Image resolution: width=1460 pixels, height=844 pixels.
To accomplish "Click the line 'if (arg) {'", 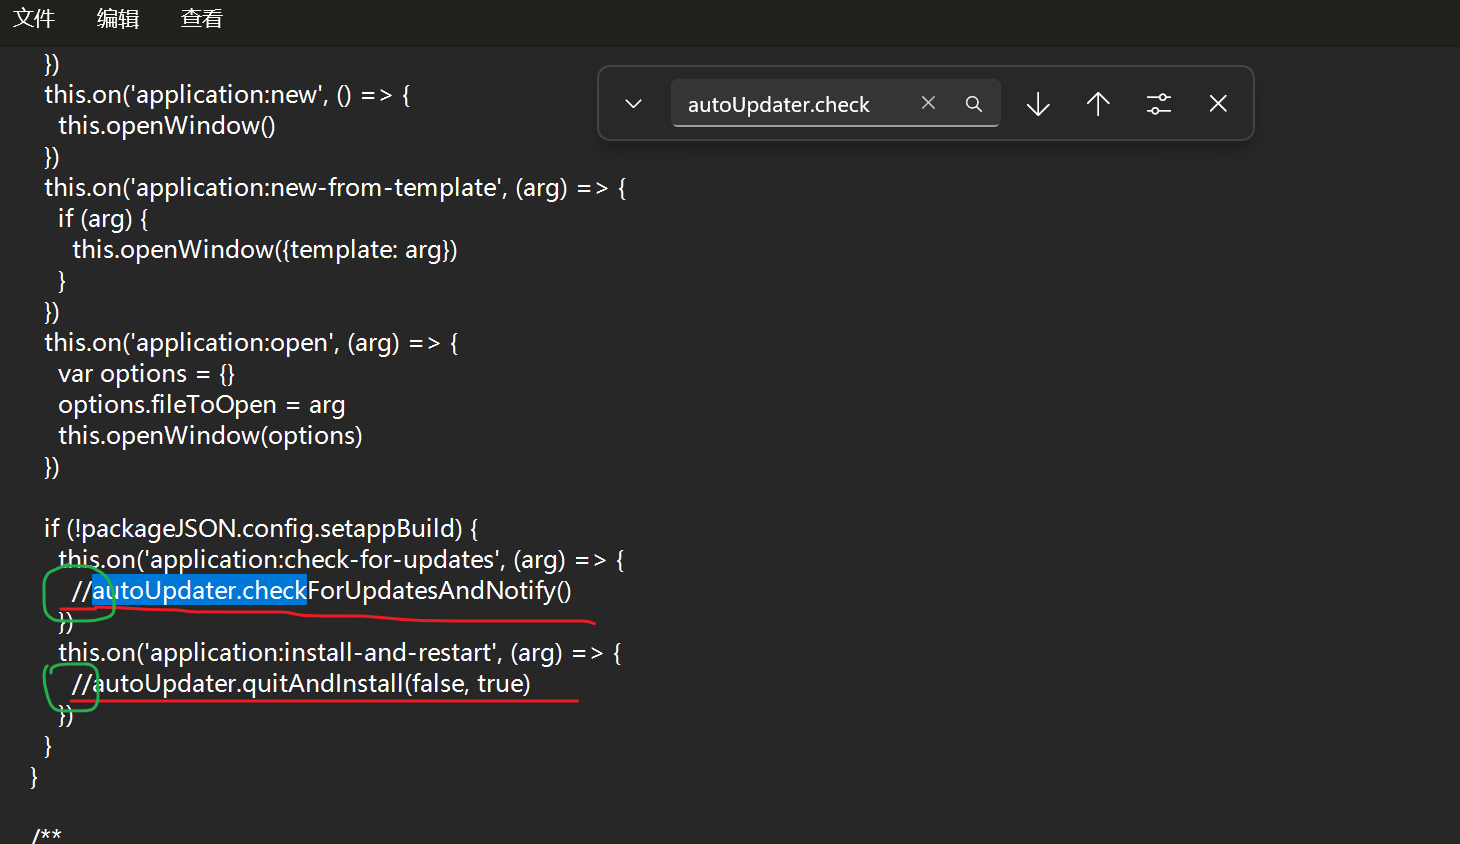I will (103, 219).
